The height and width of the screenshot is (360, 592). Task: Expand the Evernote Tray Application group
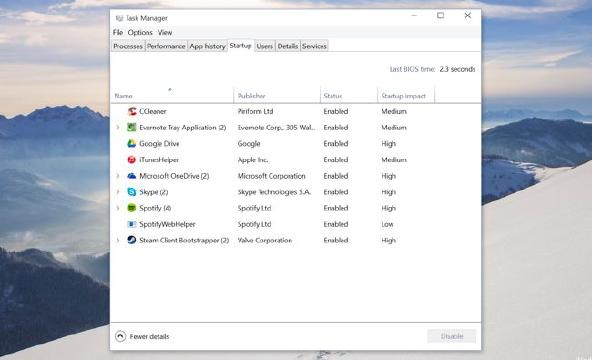coord(118,128)
